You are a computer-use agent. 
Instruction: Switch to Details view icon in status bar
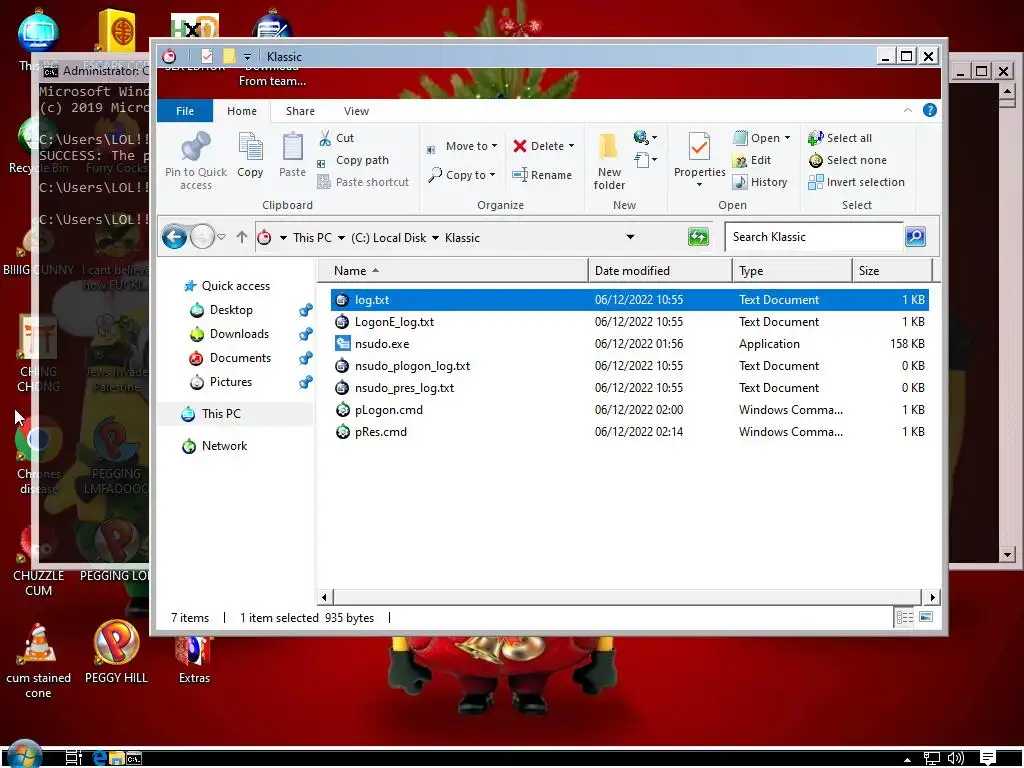point(904,617)
